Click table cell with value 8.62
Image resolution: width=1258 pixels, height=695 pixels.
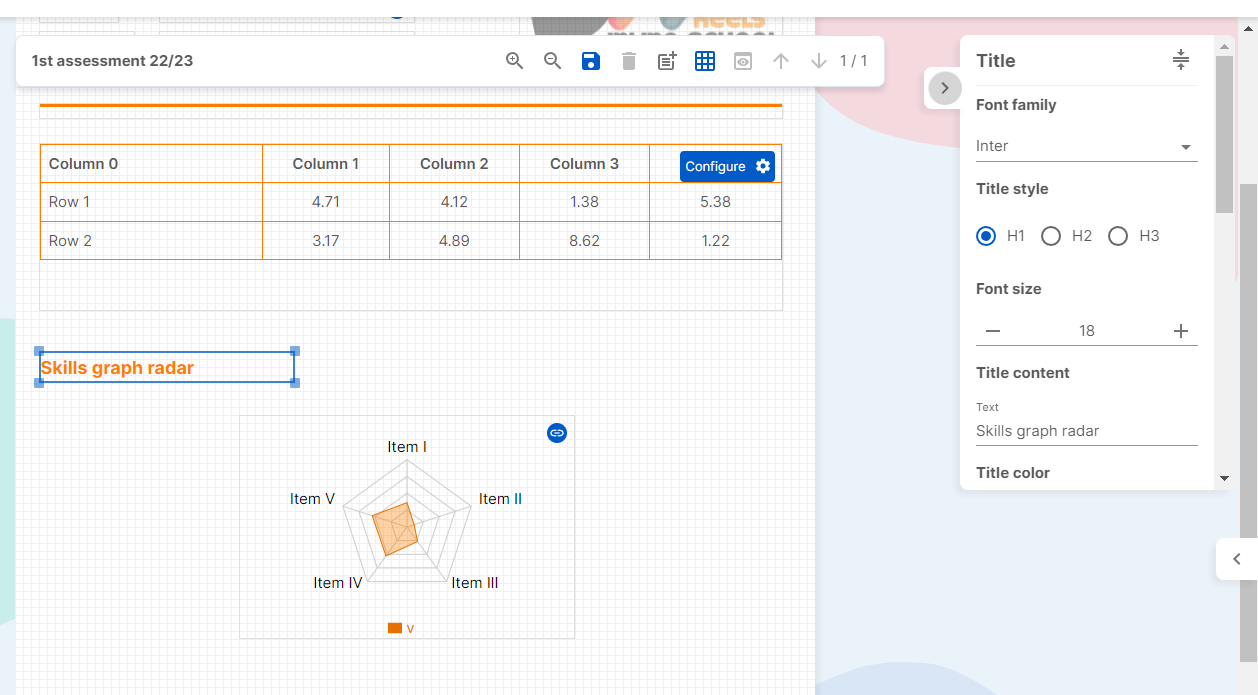(584, 241)
